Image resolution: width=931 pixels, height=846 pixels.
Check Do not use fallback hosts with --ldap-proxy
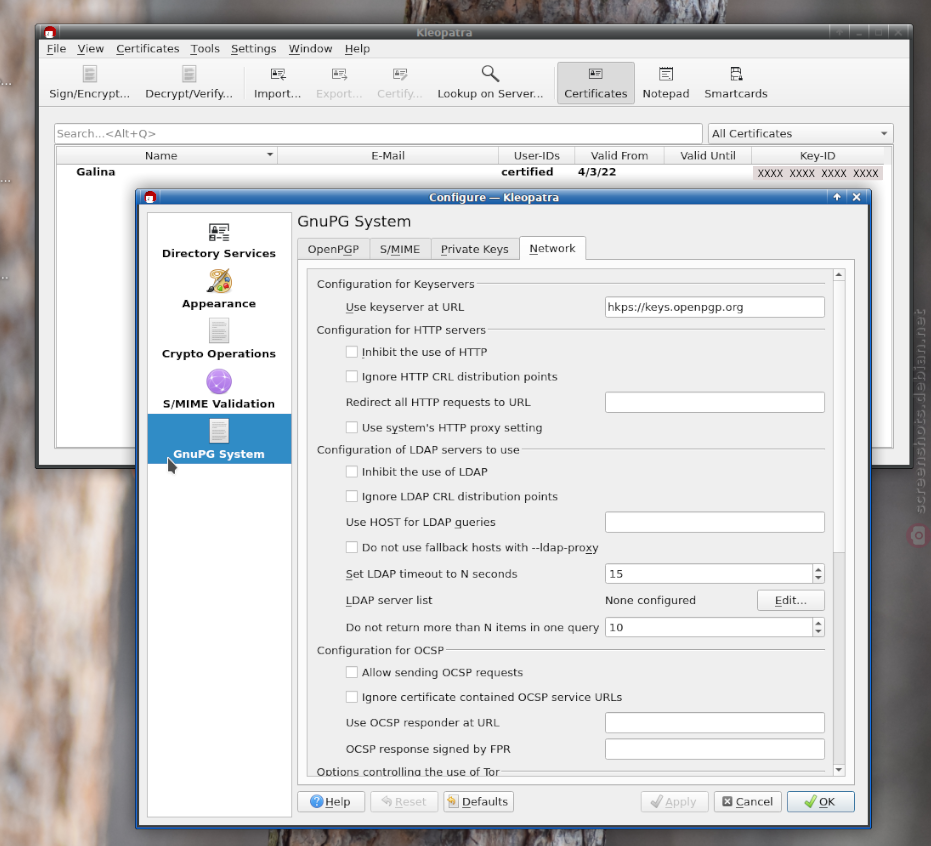click(352, 547)
